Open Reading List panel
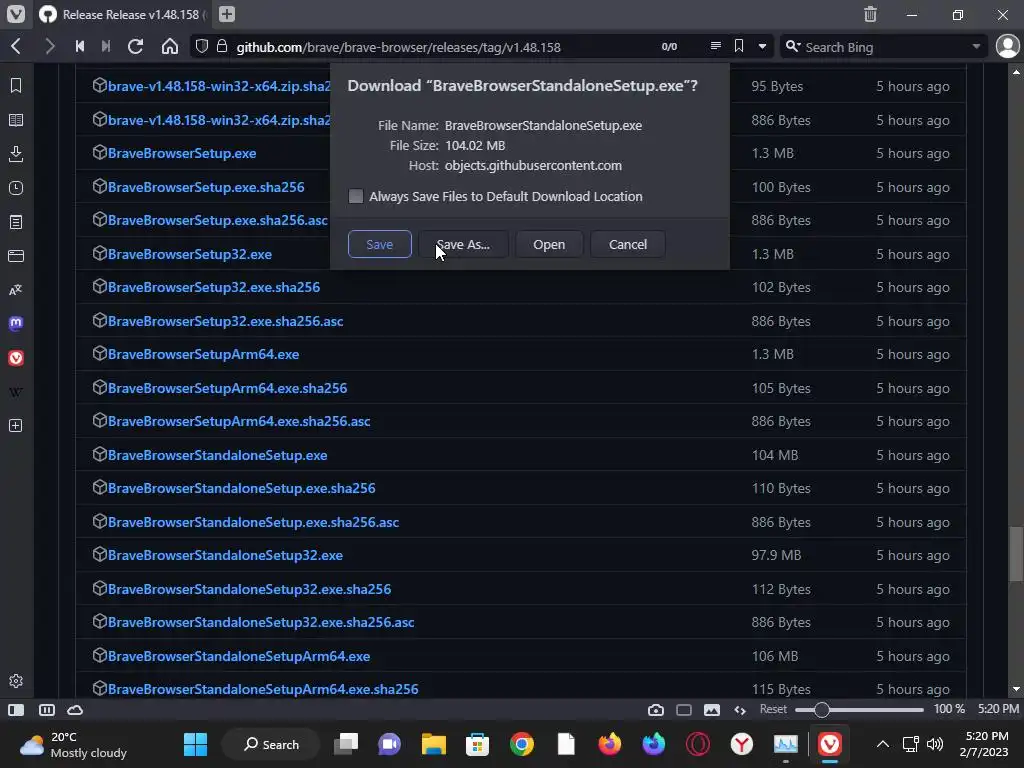Screen dimensions: 1024x768 (x=16, y=120)
